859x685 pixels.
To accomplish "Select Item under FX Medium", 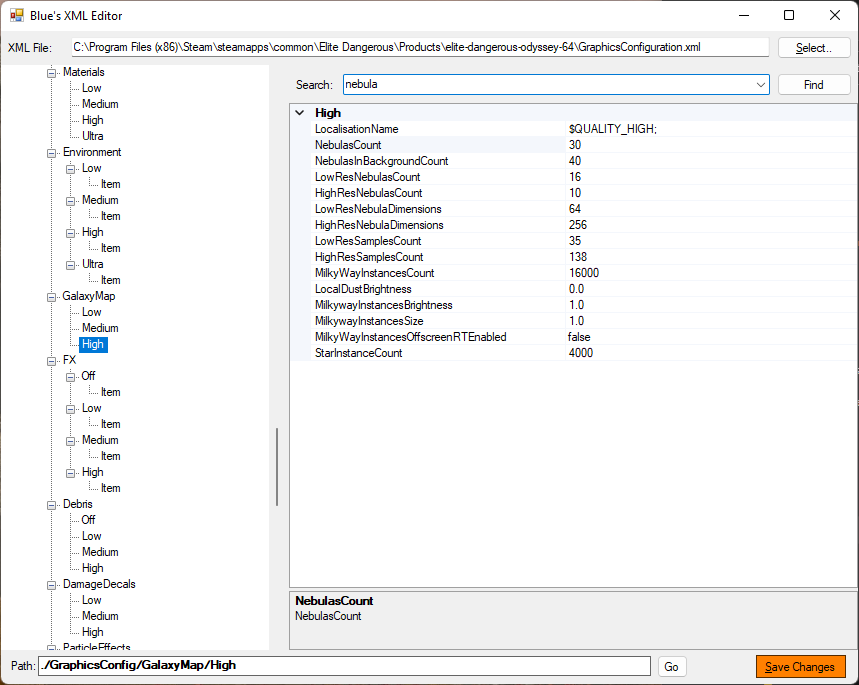I will tap(110, 456).
